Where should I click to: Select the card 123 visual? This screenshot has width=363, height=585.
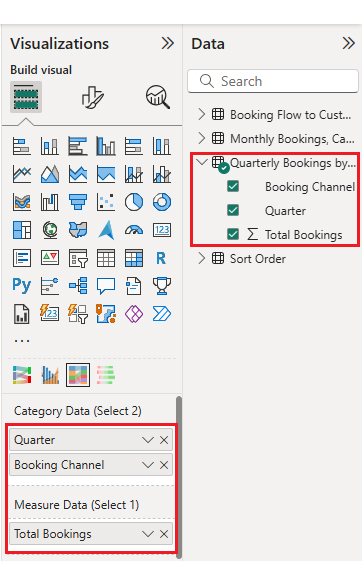pyautogui.click(x=162, y=230)
